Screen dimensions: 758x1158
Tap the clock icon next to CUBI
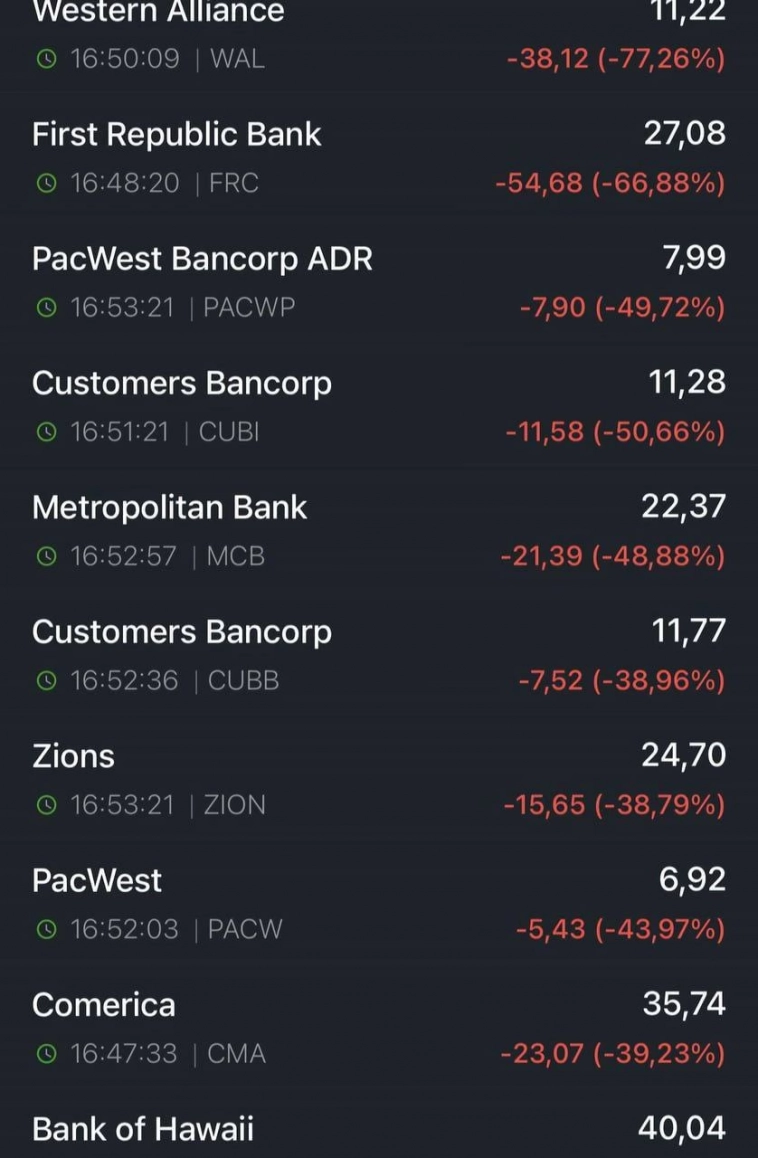pyautogui.click(x=45, y=432)
